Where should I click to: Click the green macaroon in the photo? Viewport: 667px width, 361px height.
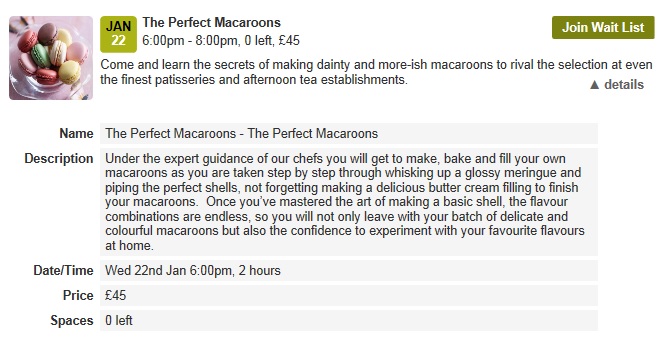40,55
